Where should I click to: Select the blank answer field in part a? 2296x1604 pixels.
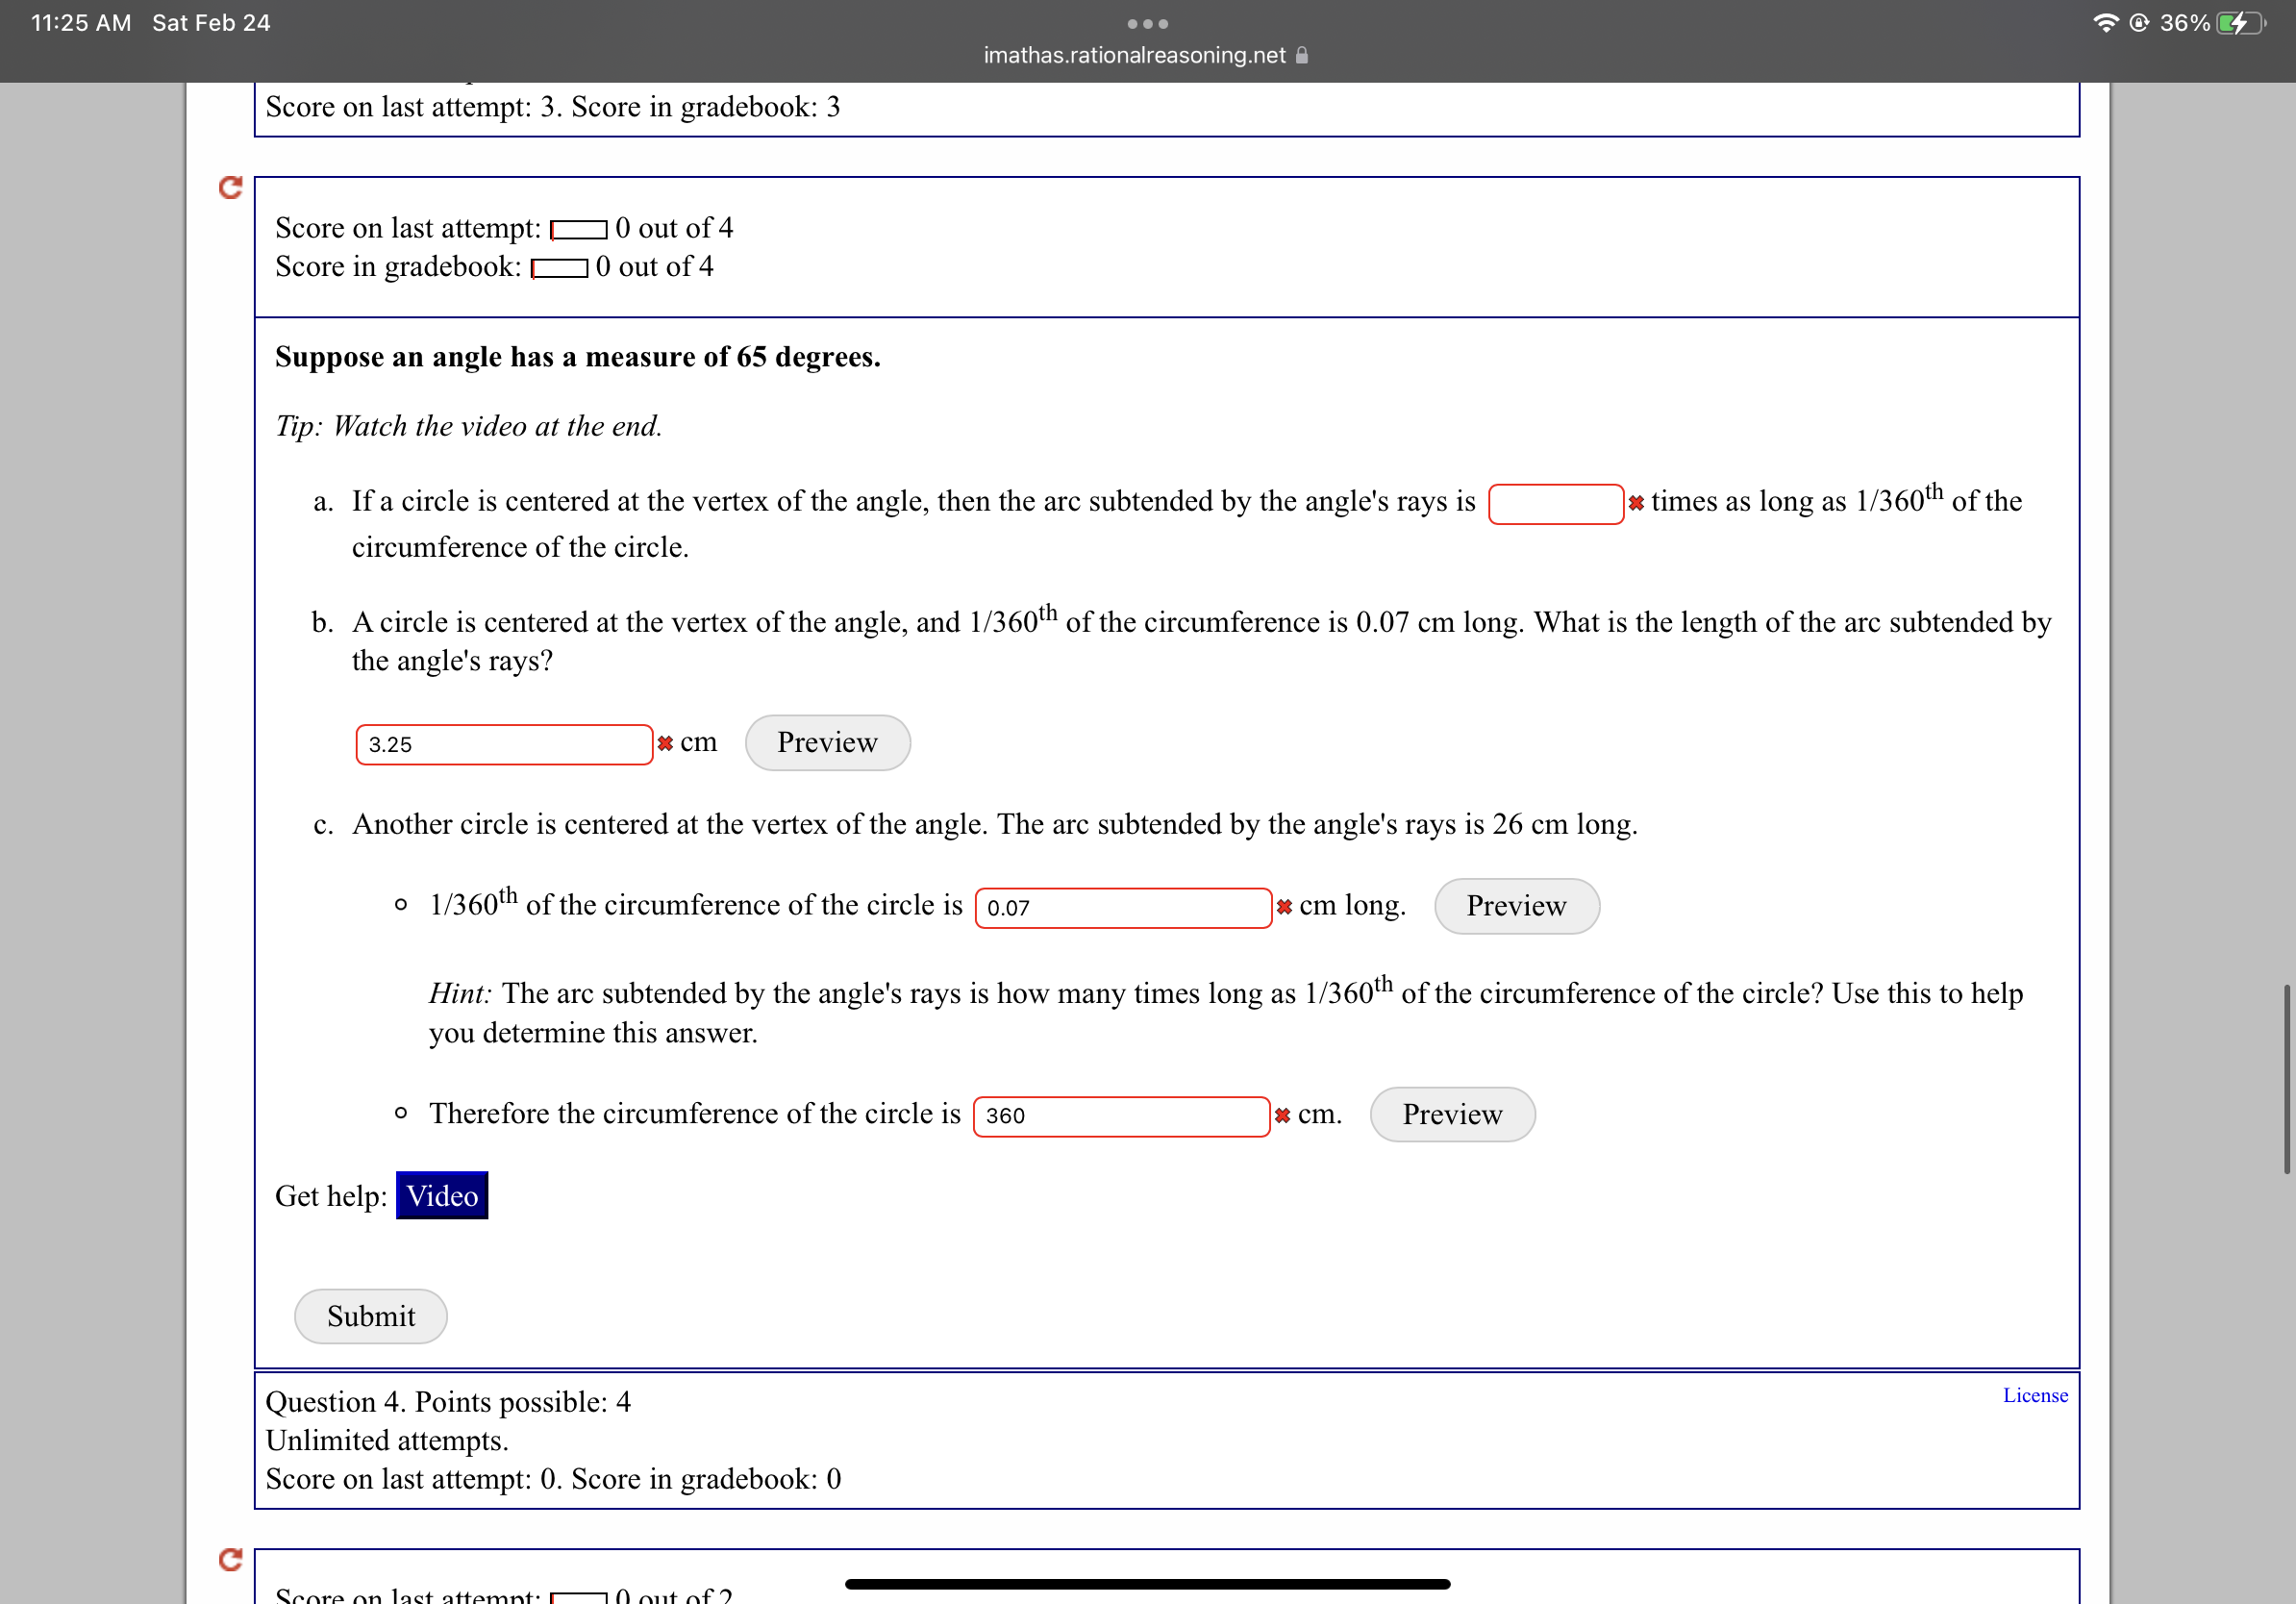tap(1556, 503)
